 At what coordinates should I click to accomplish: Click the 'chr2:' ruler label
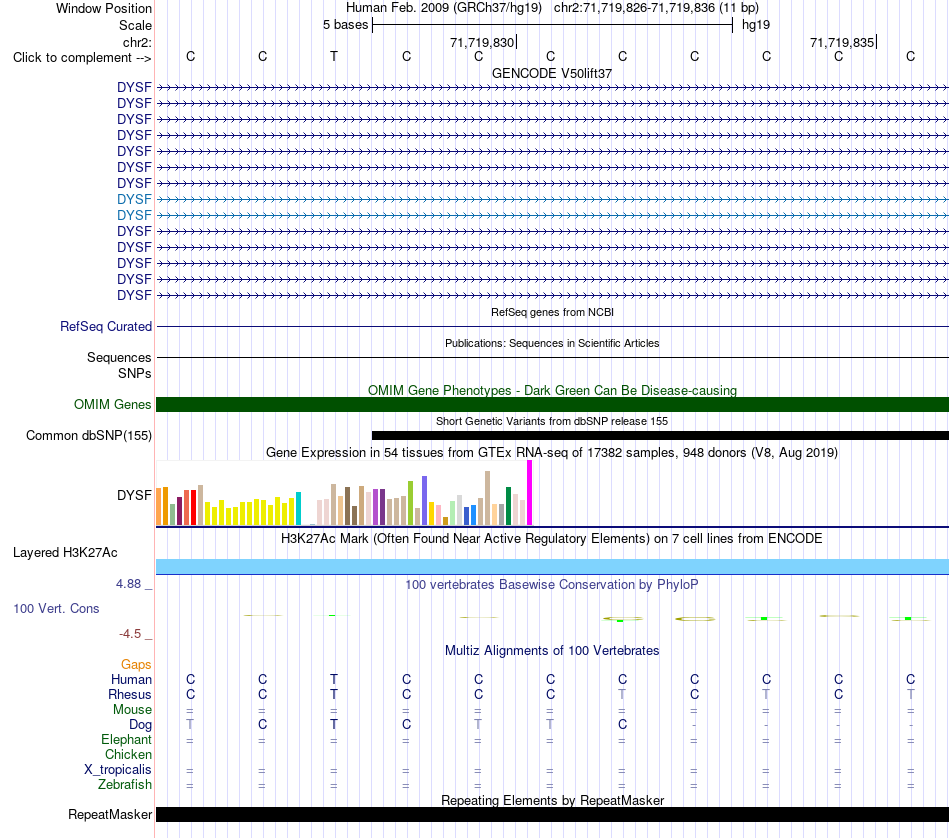coord(137,42)
